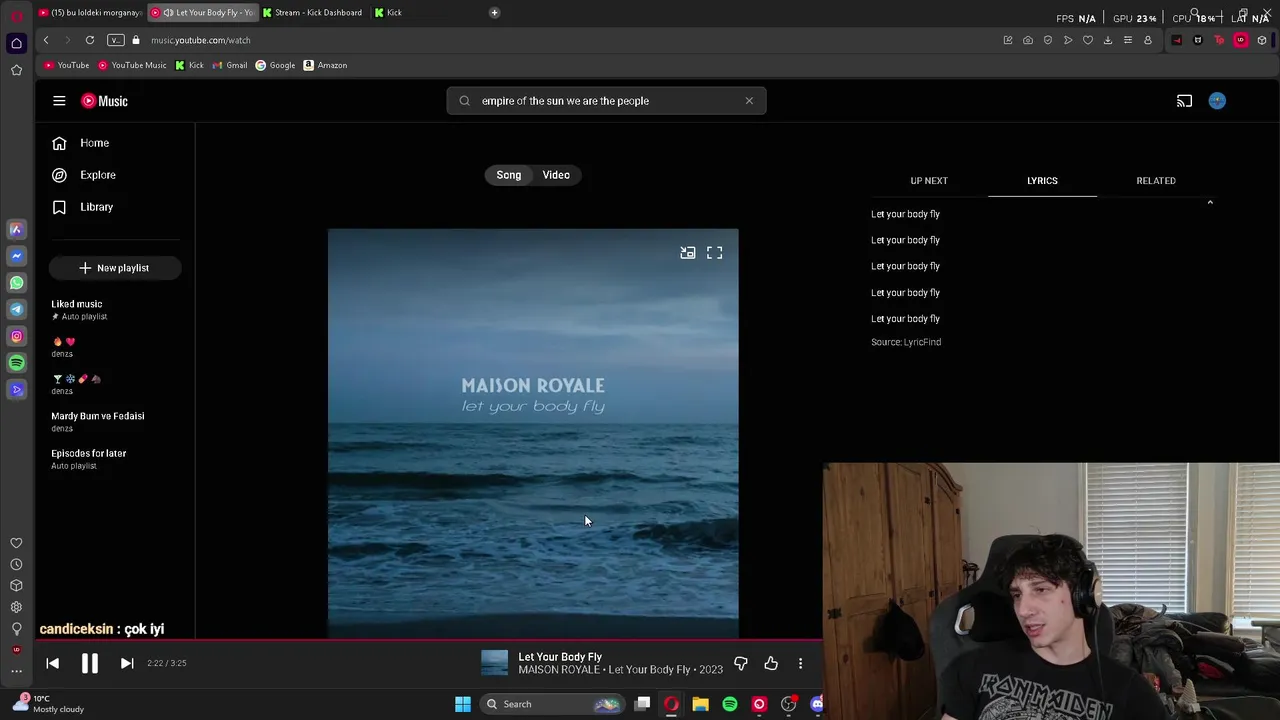1280x720 pixels.
Task: Switch to the Stream - Kick Dashboard tab
Action: (x=313, y=13)
